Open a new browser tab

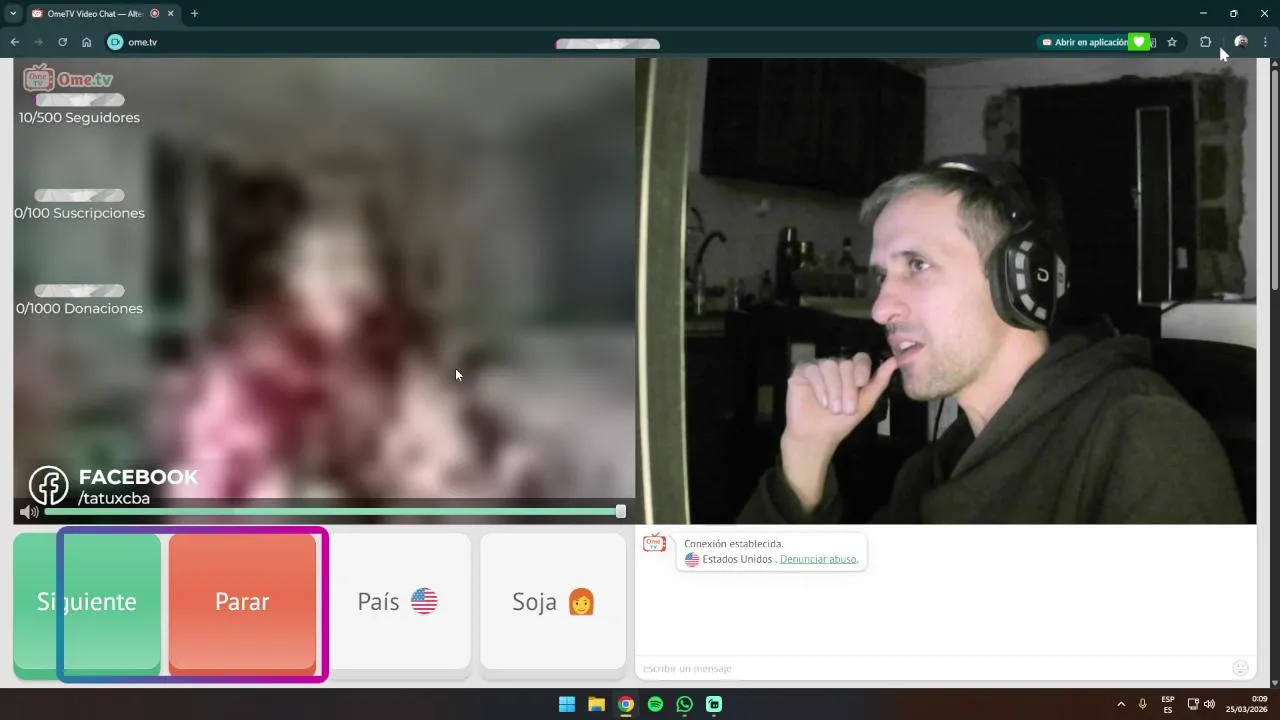pos(194,13)
